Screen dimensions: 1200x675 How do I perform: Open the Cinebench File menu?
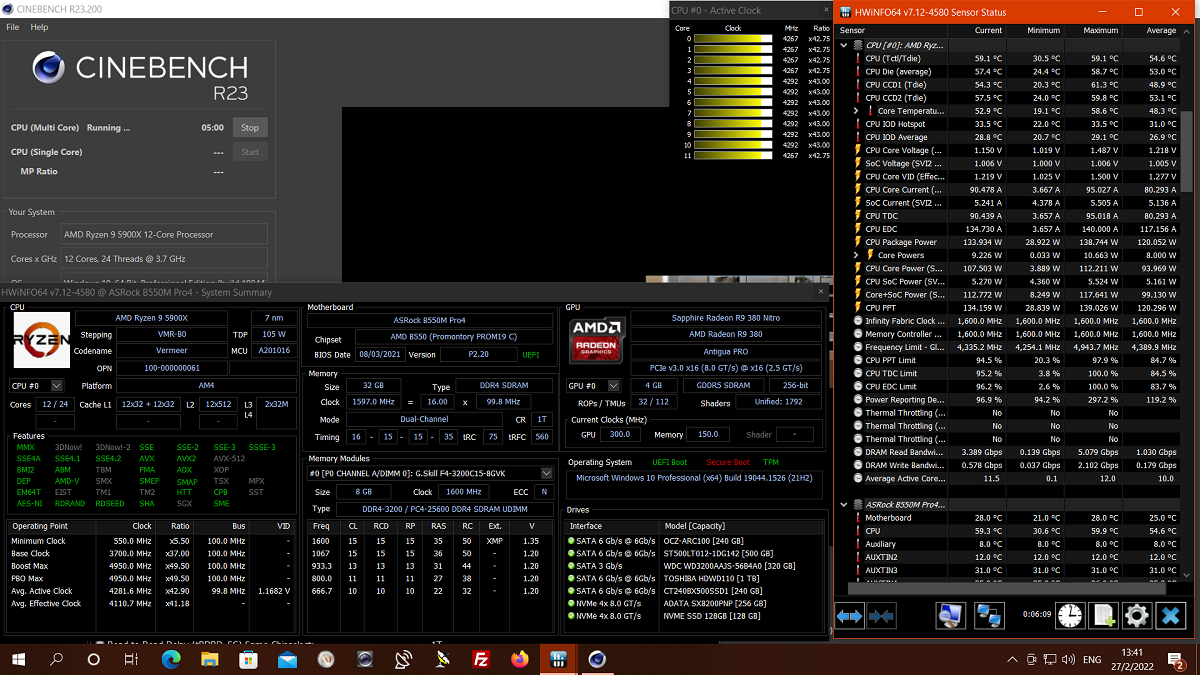[x=13, y=27]
